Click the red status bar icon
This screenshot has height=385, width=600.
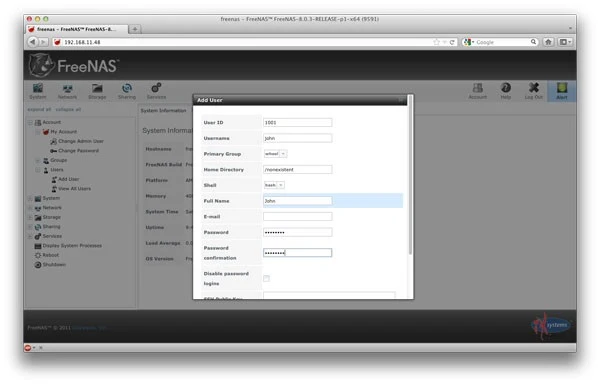(x=28, y=347)
